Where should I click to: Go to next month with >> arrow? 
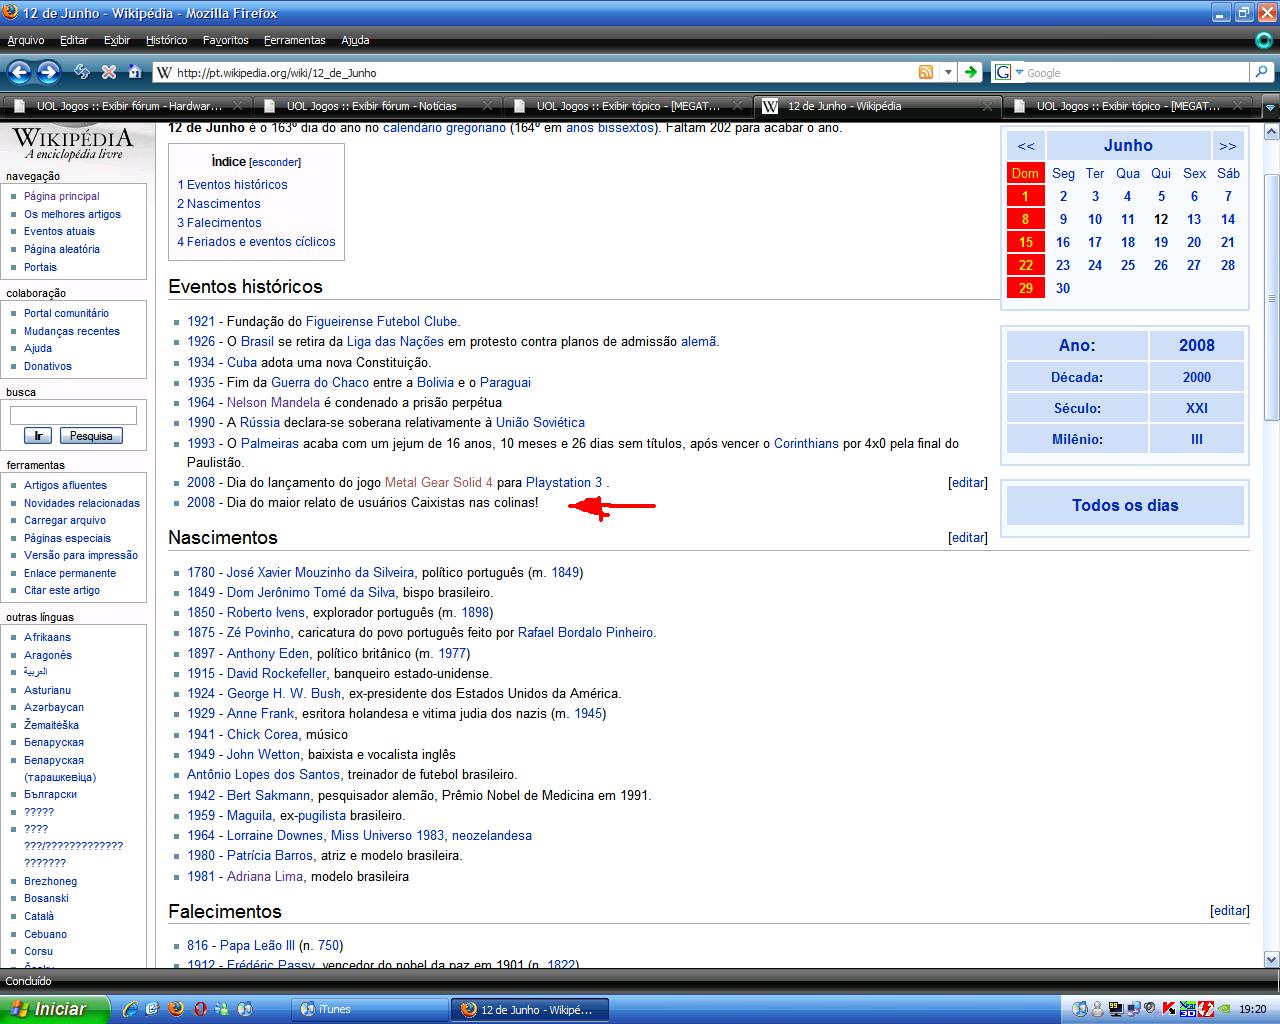click(x=1227, y=146)
